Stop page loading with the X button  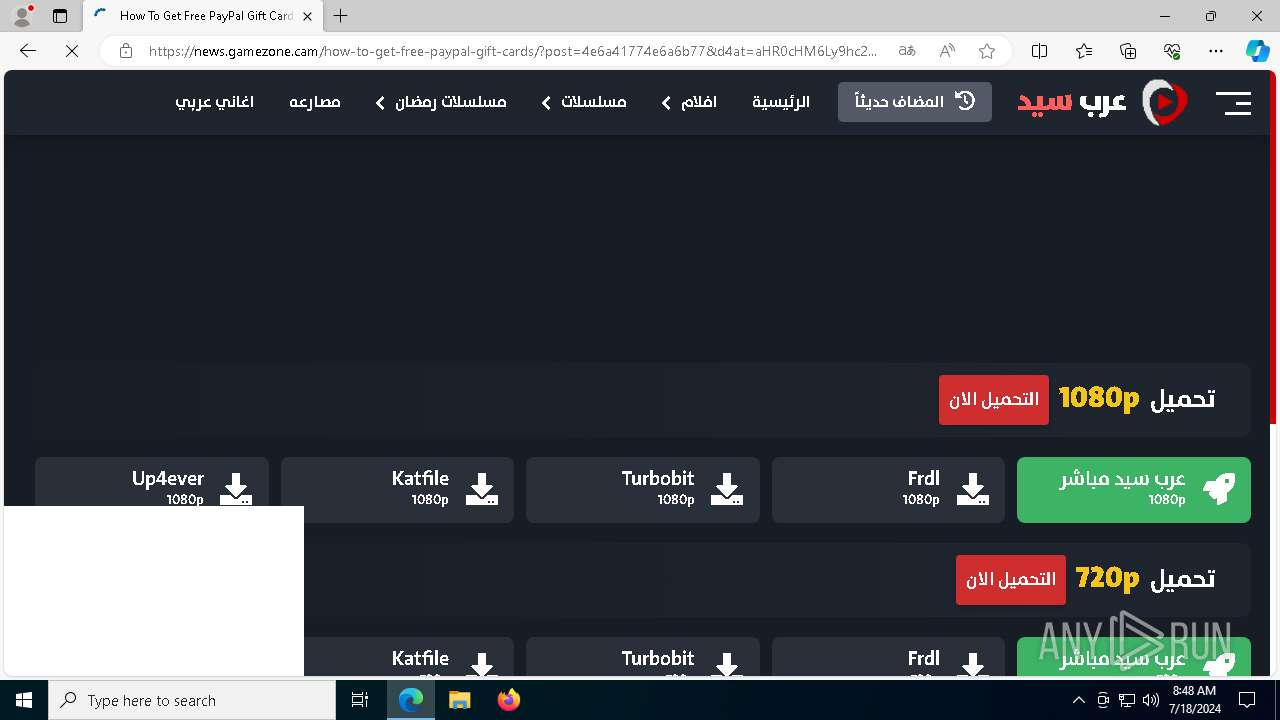coord(72,51)
